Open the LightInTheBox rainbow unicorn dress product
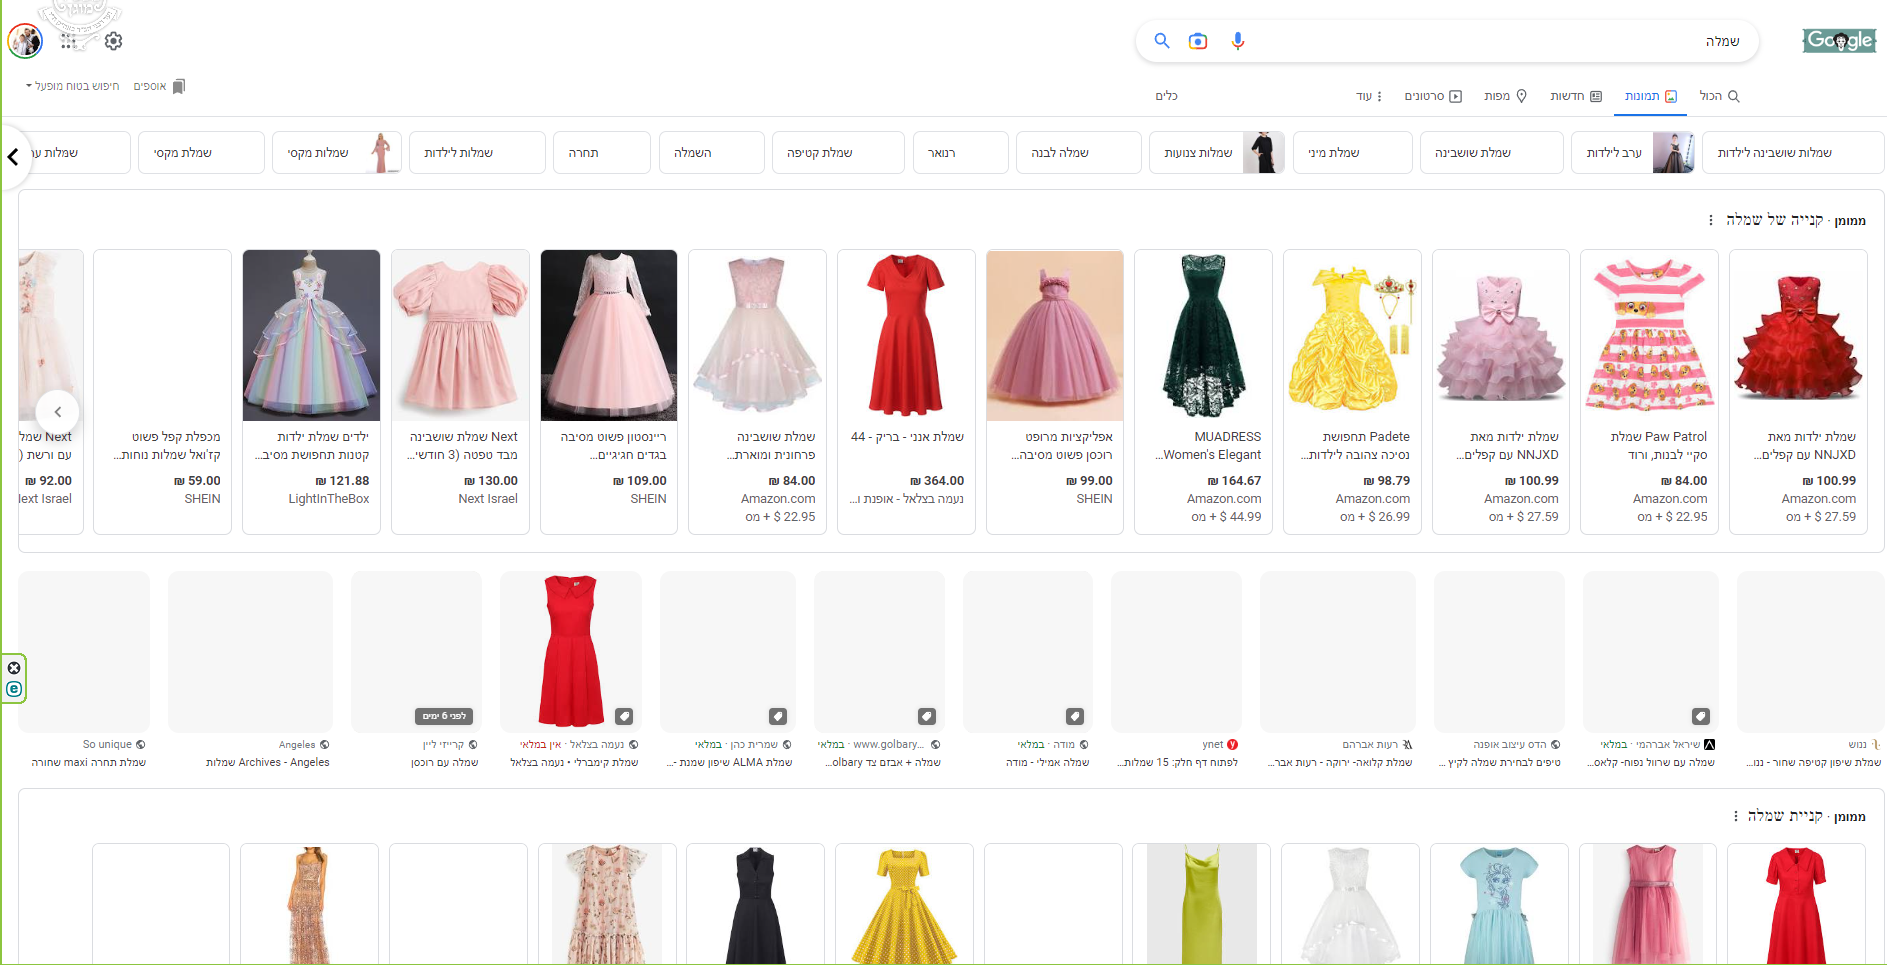The width and height of the screenshot is (1887, 965). click(x=311, y=391)
